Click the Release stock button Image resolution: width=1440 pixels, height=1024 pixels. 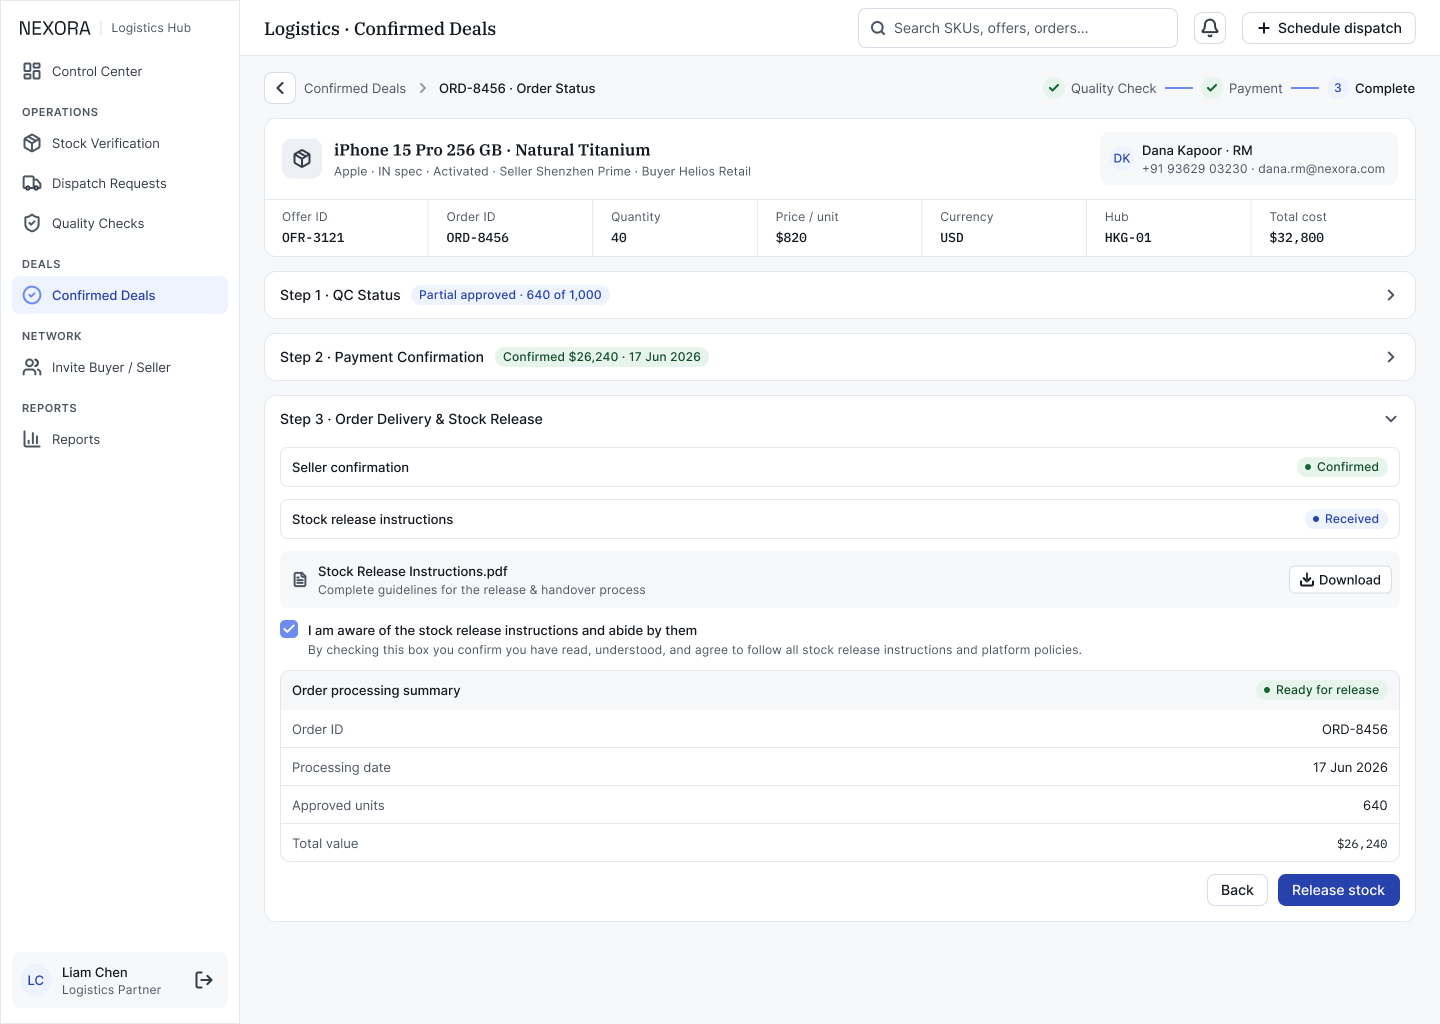pyautogui.click(x=1339, y=890)
